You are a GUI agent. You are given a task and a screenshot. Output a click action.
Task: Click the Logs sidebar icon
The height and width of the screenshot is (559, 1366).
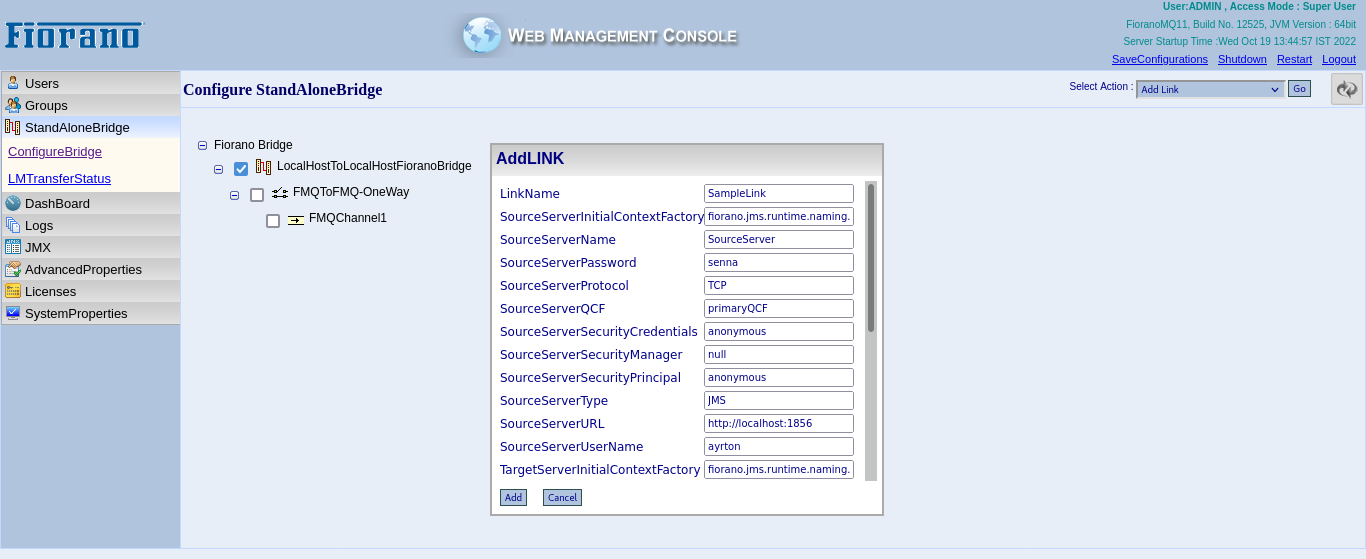(13, 225)
